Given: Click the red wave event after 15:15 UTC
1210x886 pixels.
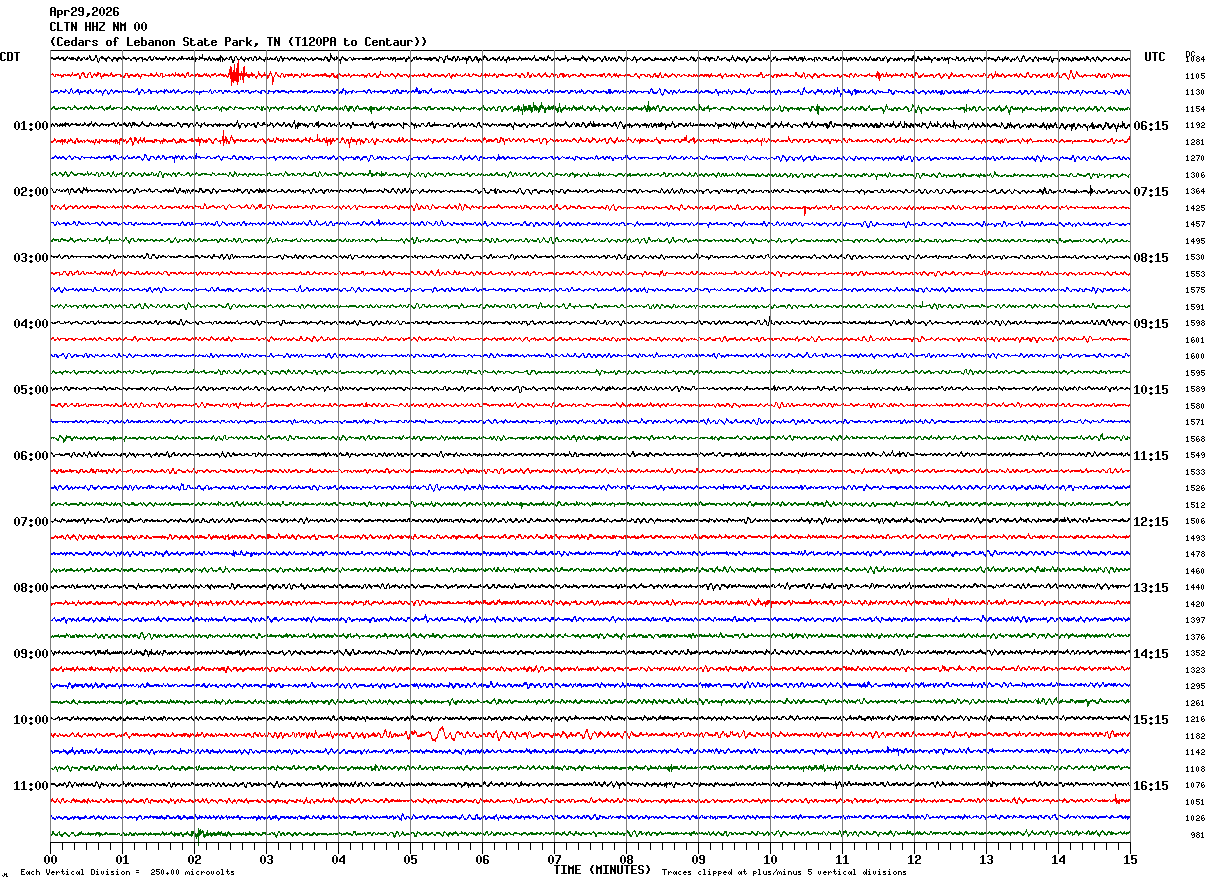Looking at the screenshot, I should 440,734.
